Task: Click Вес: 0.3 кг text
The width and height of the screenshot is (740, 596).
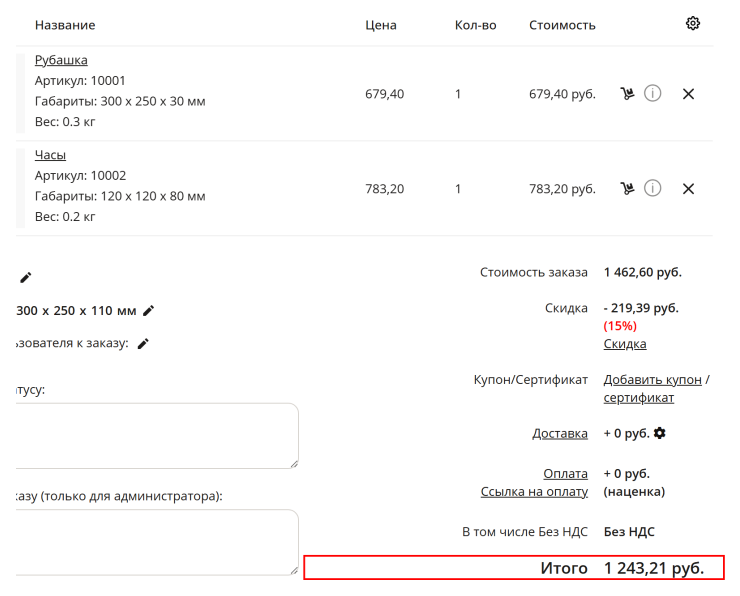Action: (65, 122)
